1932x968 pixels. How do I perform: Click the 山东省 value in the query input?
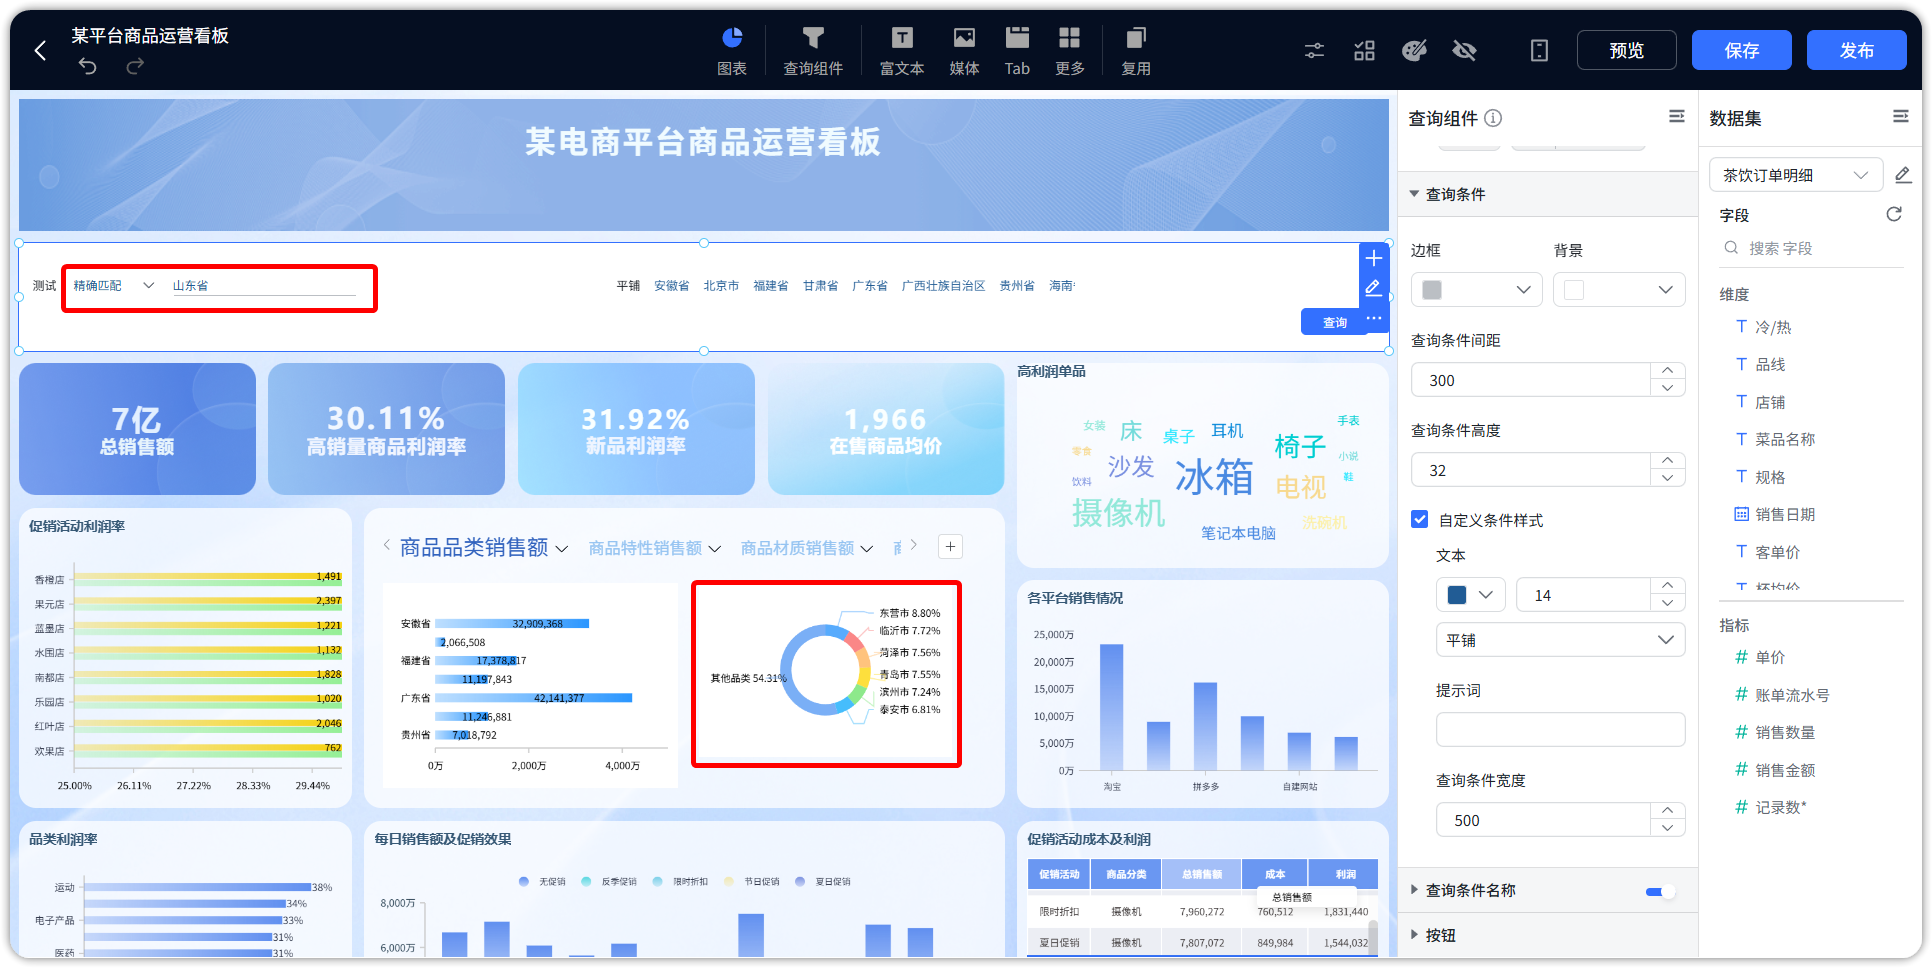[x=190, y=286]
